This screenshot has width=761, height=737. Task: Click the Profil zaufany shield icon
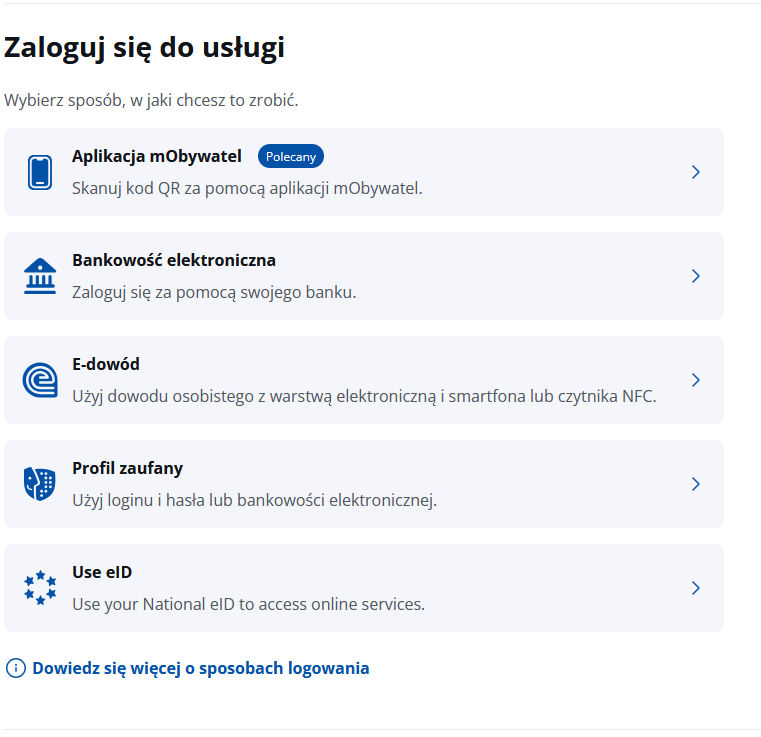(40, 484)
